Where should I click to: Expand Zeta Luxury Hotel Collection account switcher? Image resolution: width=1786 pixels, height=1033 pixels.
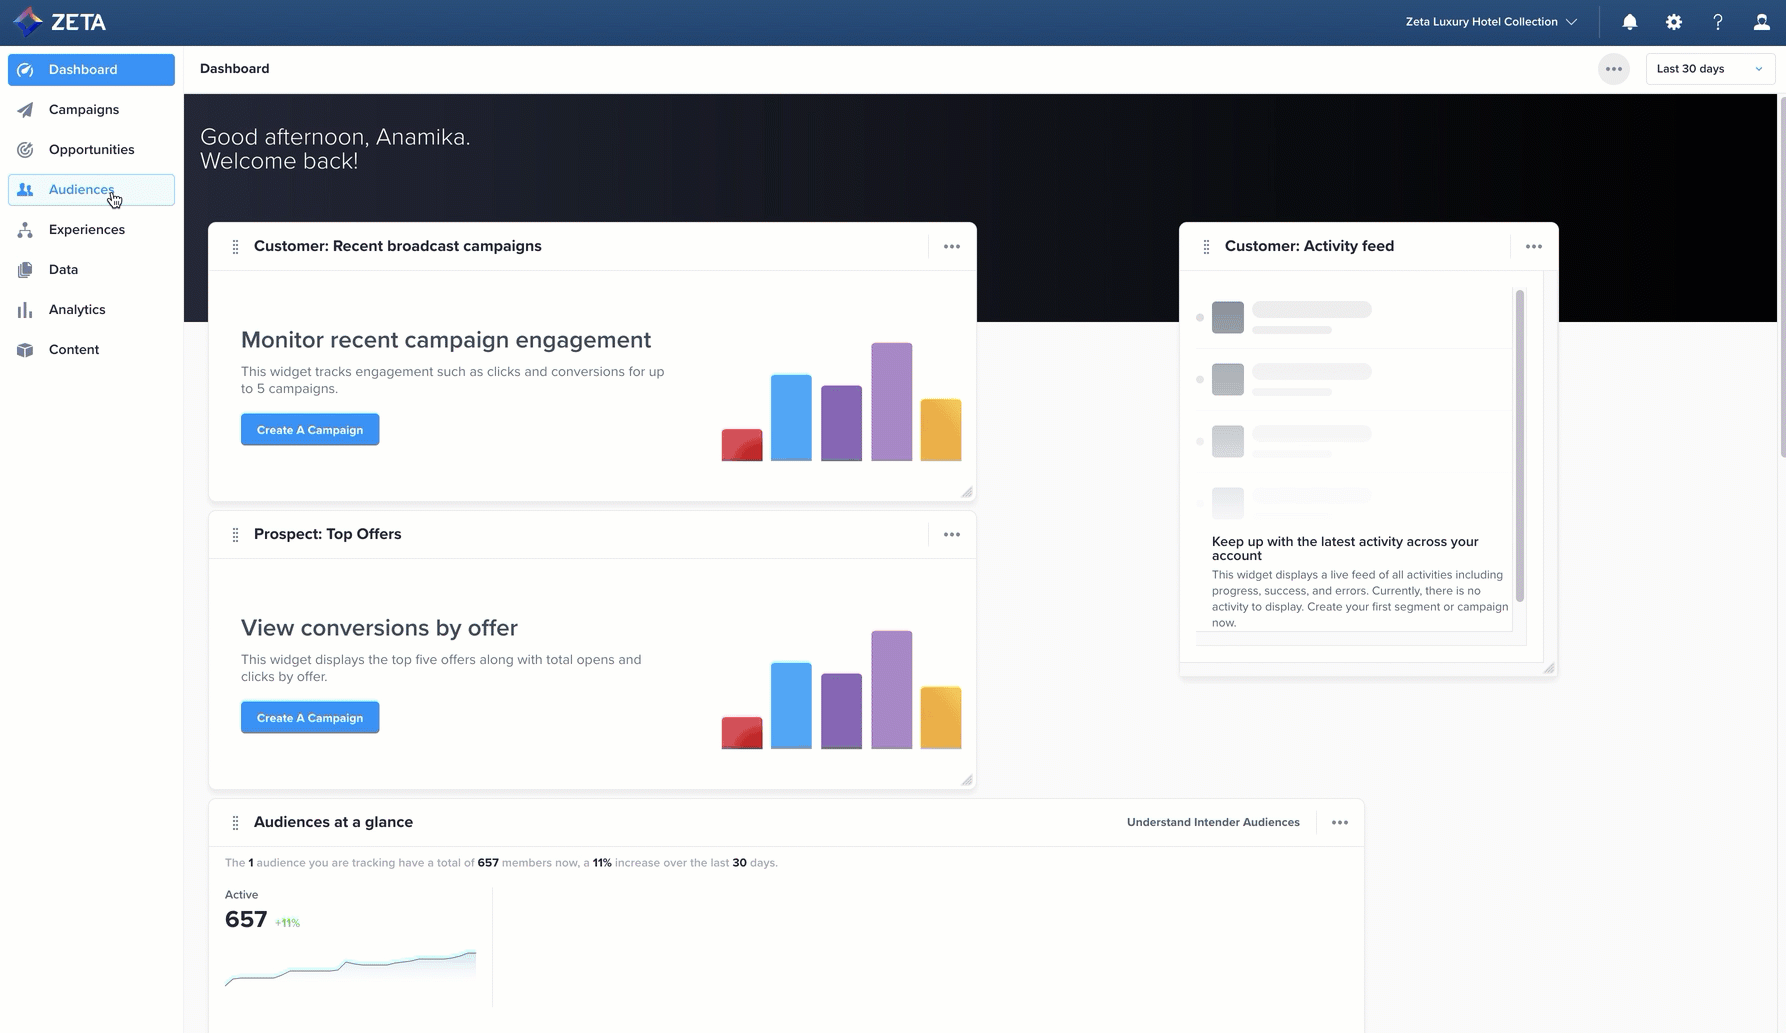tap(1491, 22)
